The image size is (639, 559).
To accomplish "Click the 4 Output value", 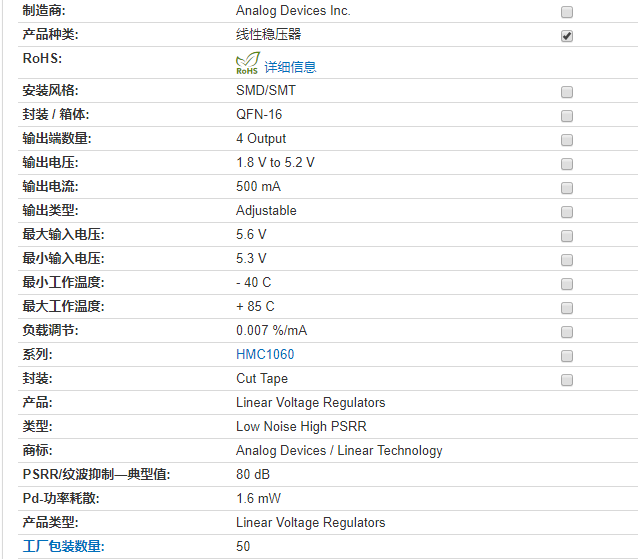I will 261,139.
